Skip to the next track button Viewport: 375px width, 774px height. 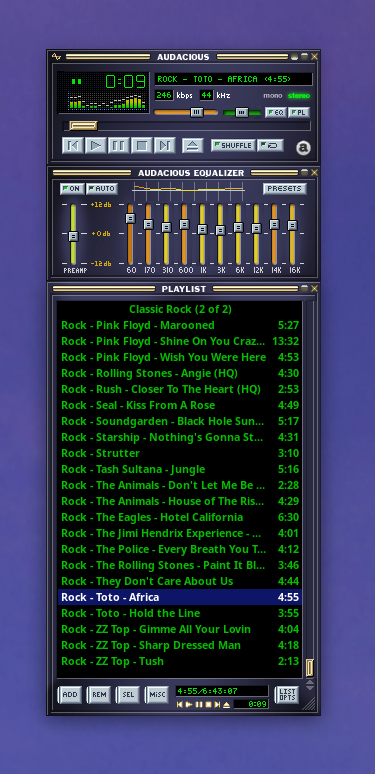point(165,146)
